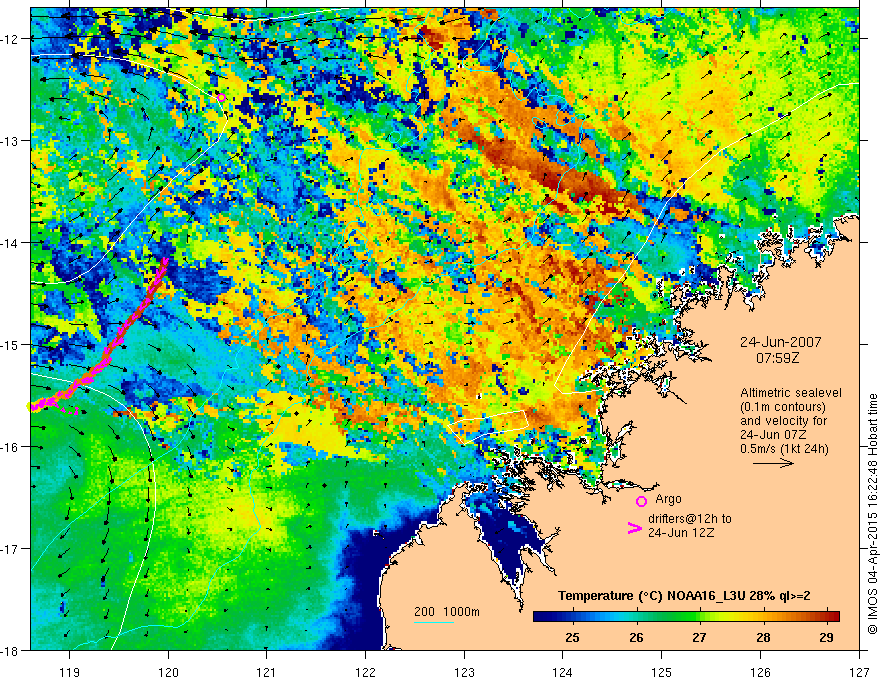Click the longitude axis label '124'
Image resolution: width=880 pixels, height=680 pixels.
pos(563,672)
